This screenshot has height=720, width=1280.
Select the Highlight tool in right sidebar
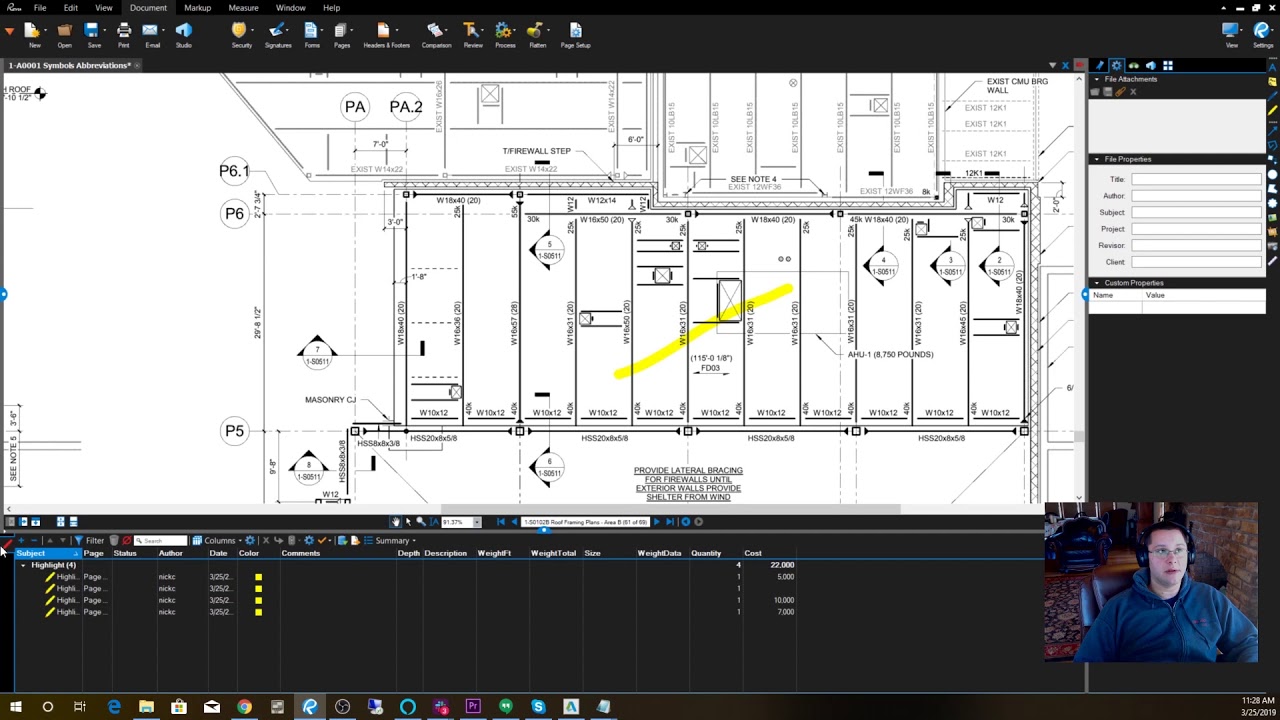pyautogui.click(x=1272, y=109)
